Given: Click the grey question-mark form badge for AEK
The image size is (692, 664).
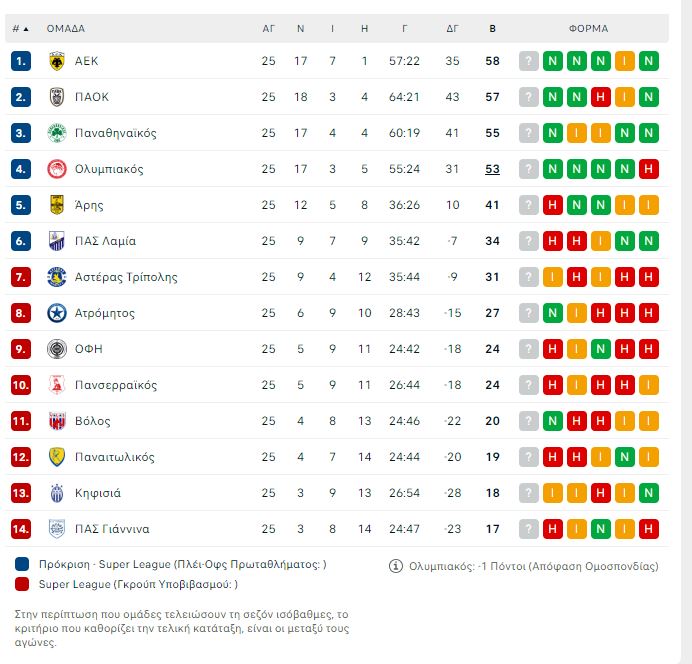Looking at the screenshot, I should (529, 61).
